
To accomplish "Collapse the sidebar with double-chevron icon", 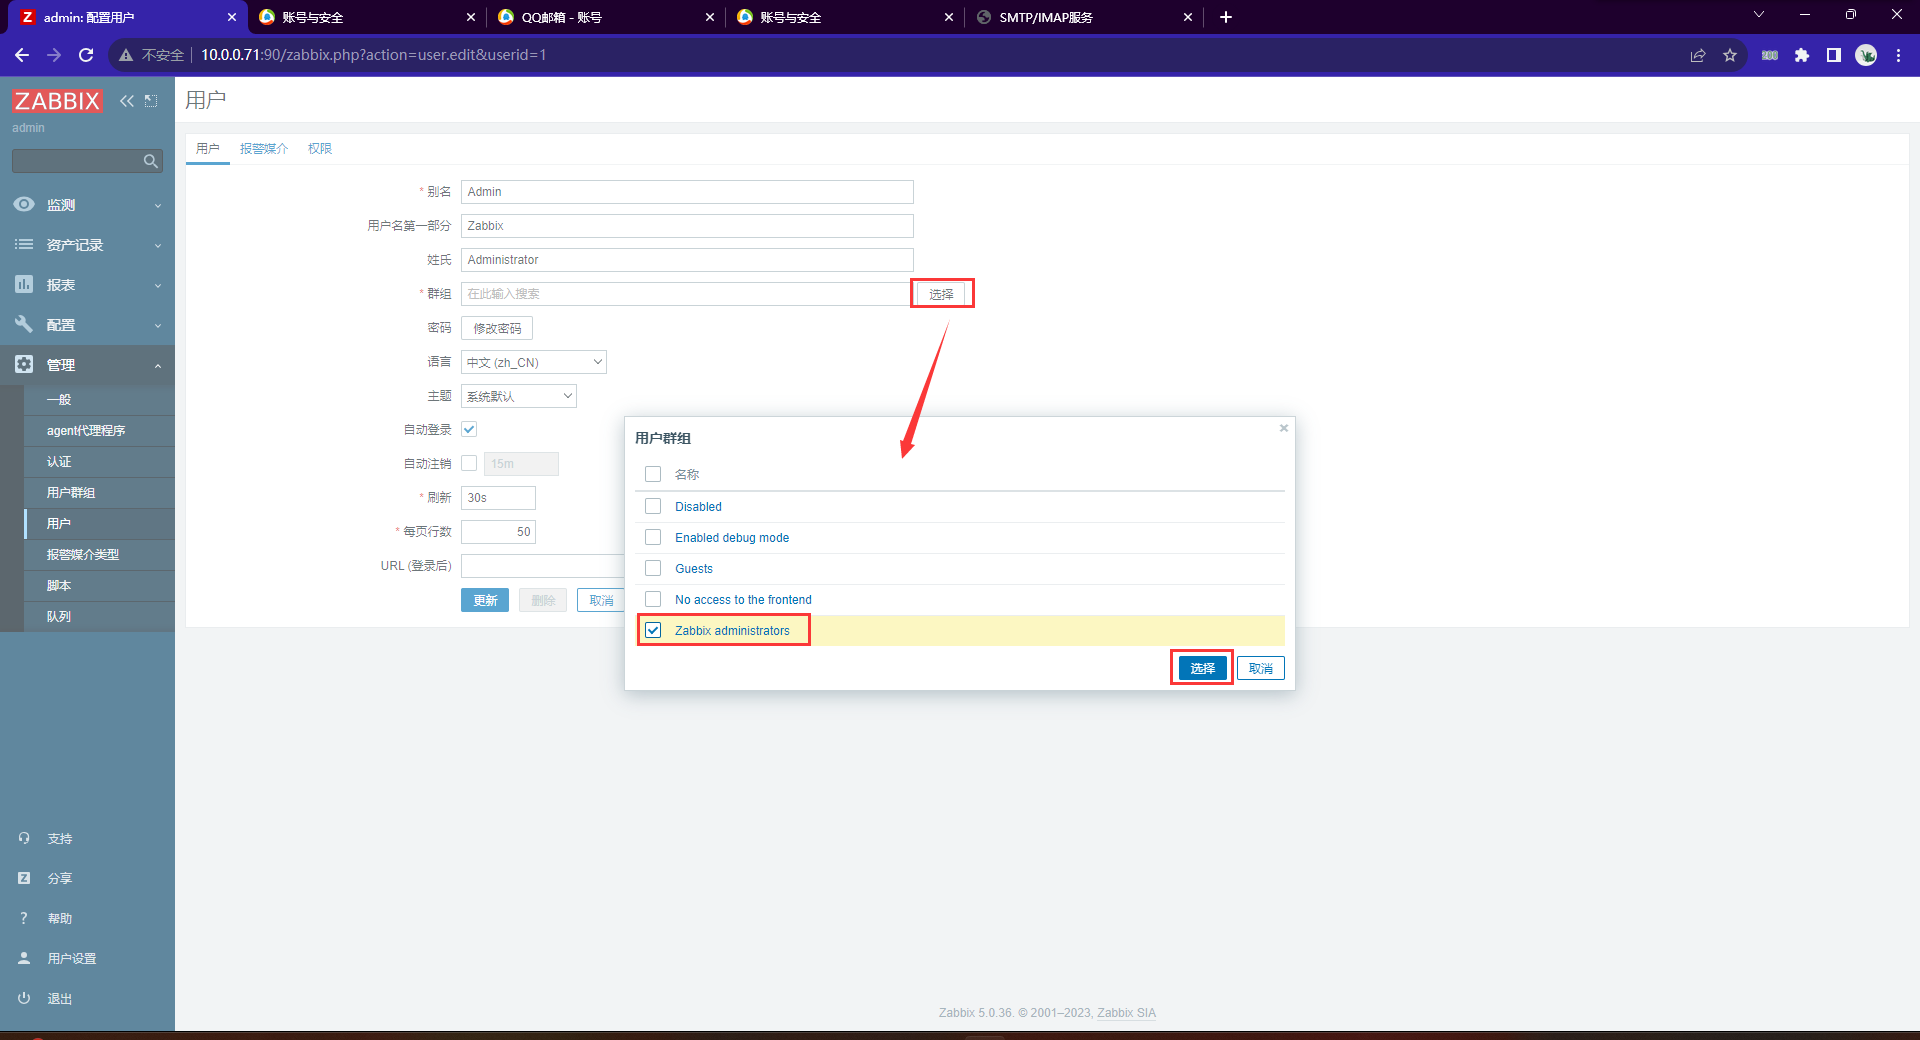I will 127,101.
